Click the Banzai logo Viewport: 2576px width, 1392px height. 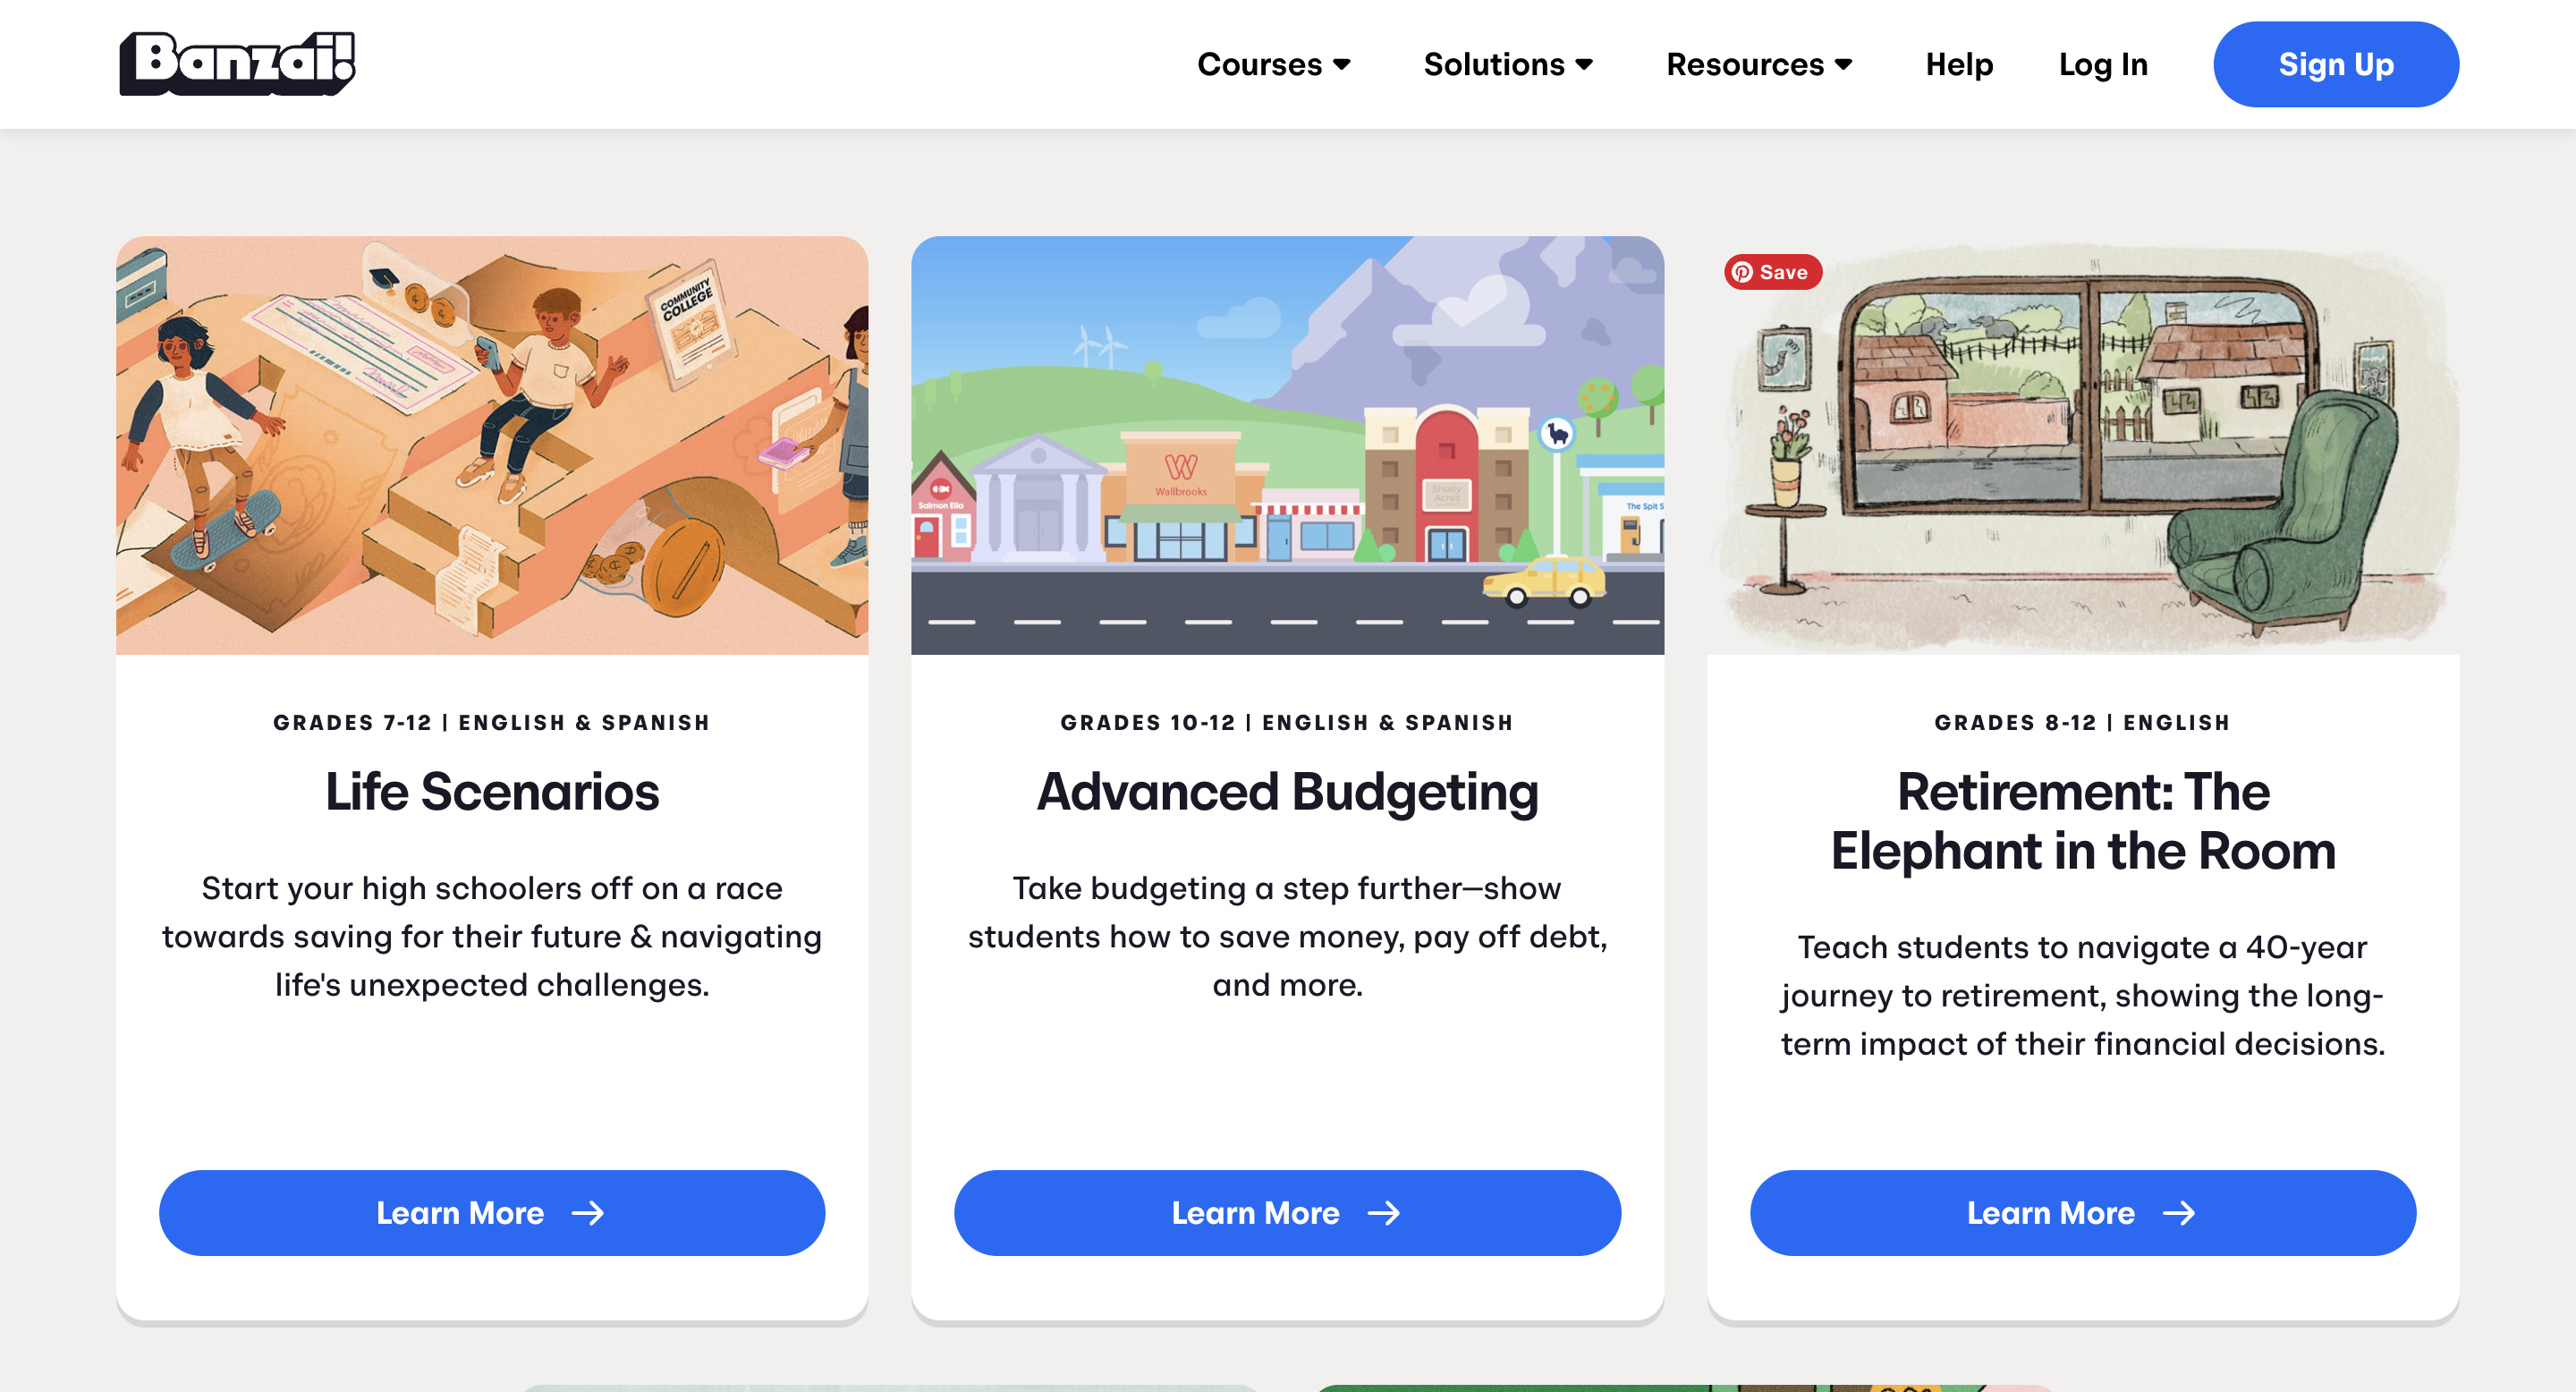(x=237, y=63)
